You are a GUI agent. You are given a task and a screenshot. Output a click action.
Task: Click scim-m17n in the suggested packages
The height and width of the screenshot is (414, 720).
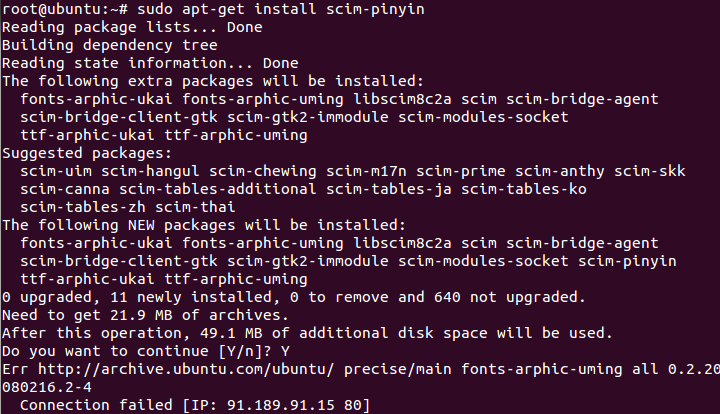coord(366,172)
